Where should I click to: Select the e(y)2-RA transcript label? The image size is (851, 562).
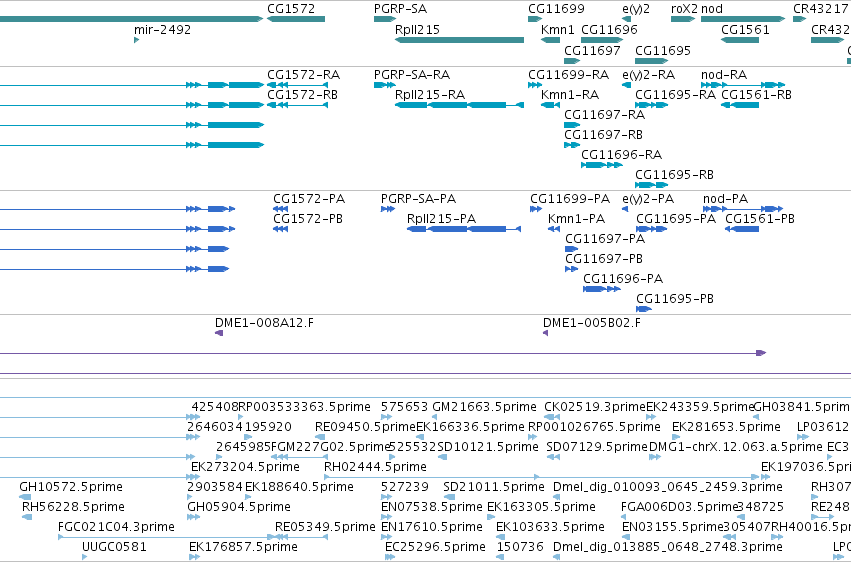pos(649,74)
